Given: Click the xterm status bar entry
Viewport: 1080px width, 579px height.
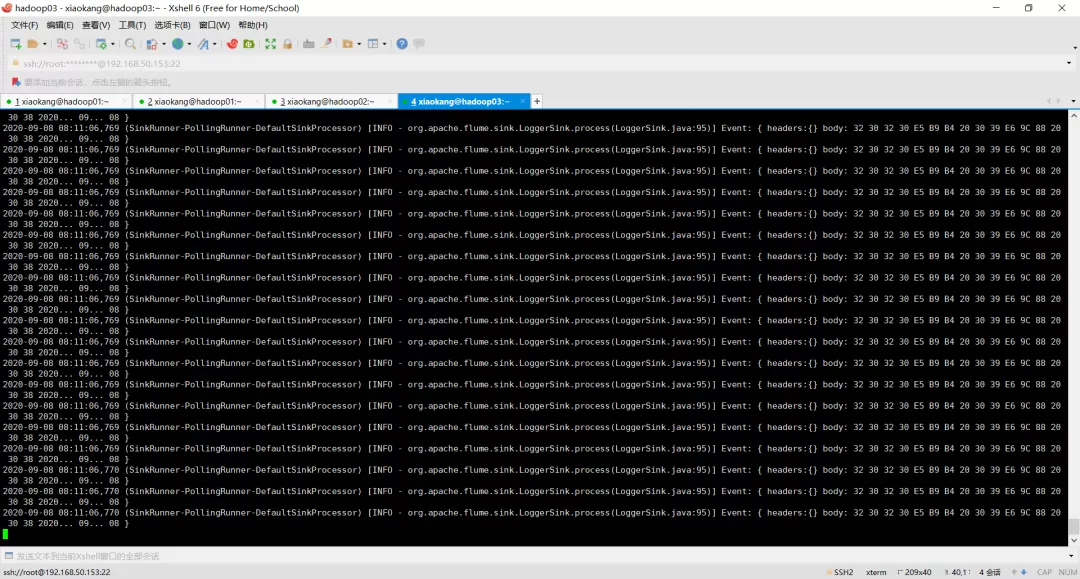Looking at the screenshot, I should click(876, 572).
